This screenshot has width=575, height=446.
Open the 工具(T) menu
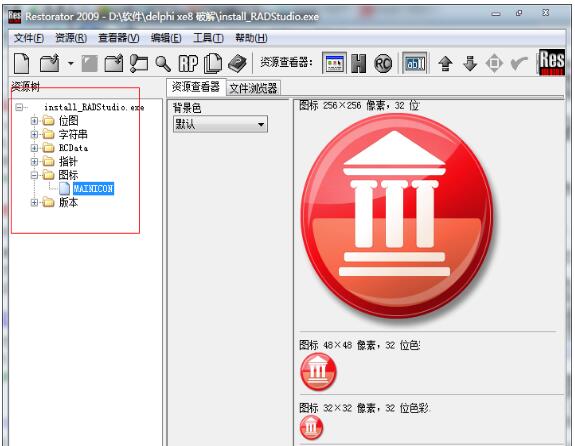coord(208,38)
